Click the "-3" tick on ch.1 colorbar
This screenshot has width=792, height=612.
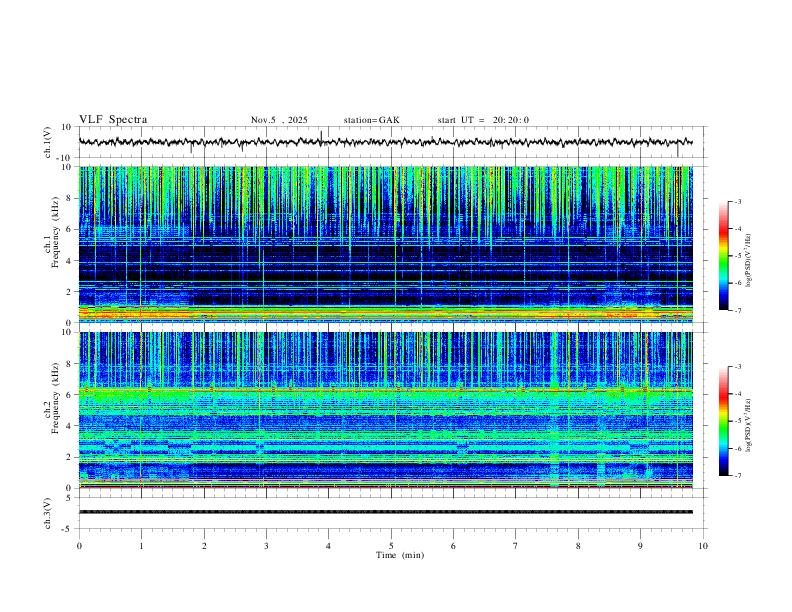tap(737, 201)
